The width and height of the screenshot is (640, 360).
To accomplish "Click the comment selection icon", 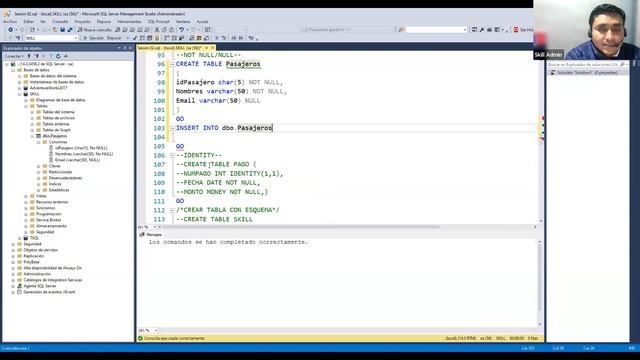I will click(x=216, y=38).
